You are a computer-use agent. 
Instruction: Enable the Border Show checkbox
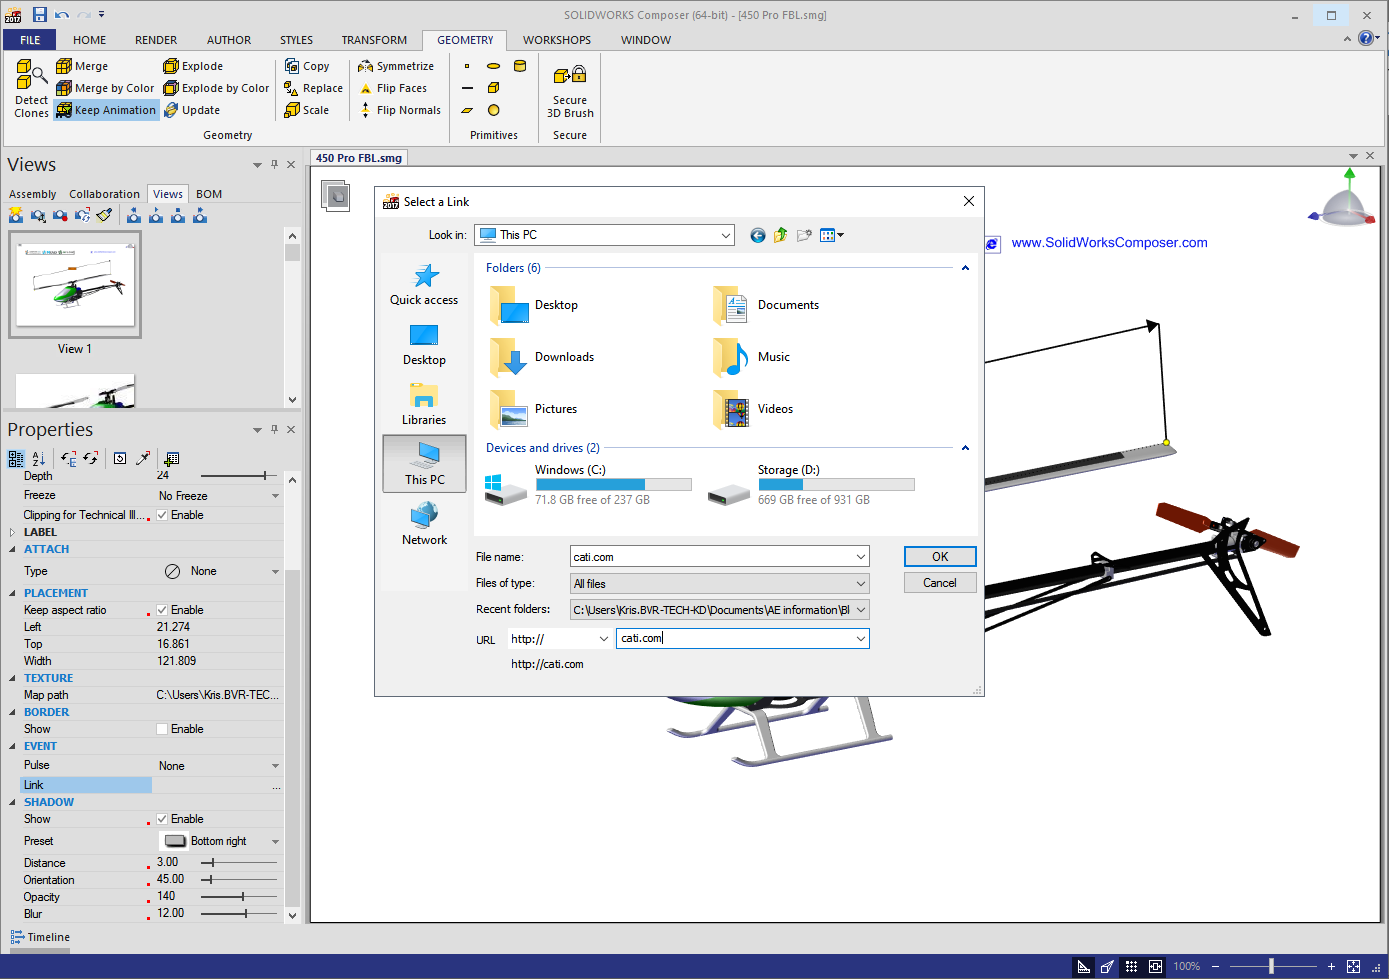click(x=162, y=729)
